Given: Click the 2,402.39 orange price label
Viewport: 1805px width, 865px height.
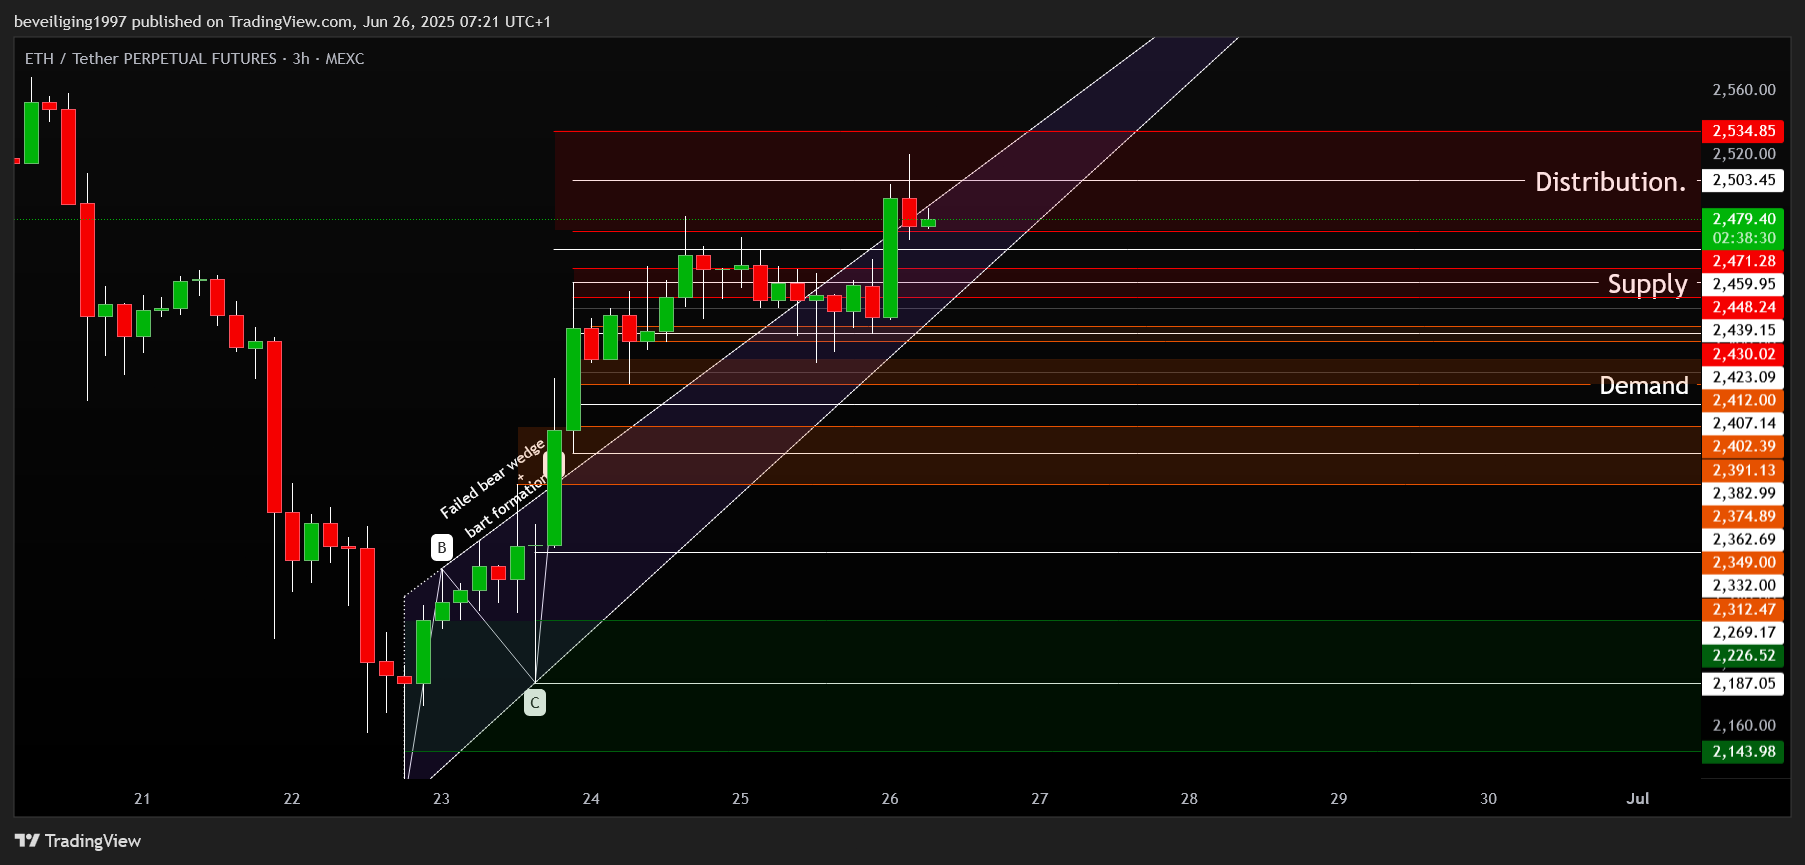Looking at the screenshot, I should coord(1743,446).
